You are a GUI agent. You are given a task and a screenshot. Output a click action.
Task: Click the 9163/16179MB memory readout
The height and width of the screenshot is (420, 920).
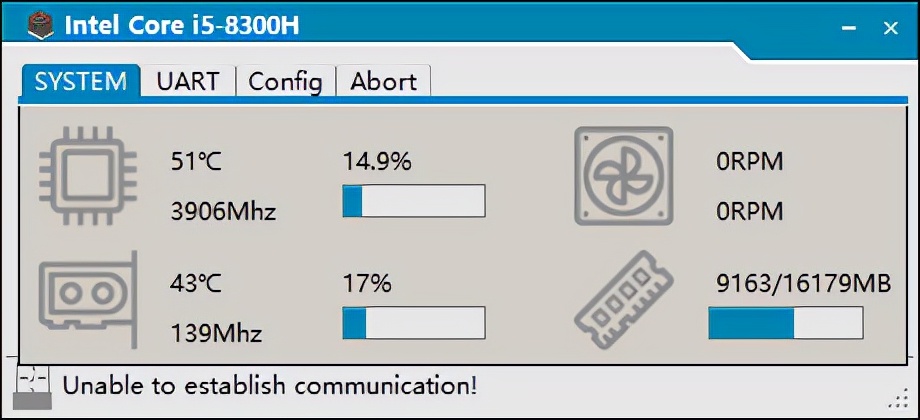[x=803, y=284]
